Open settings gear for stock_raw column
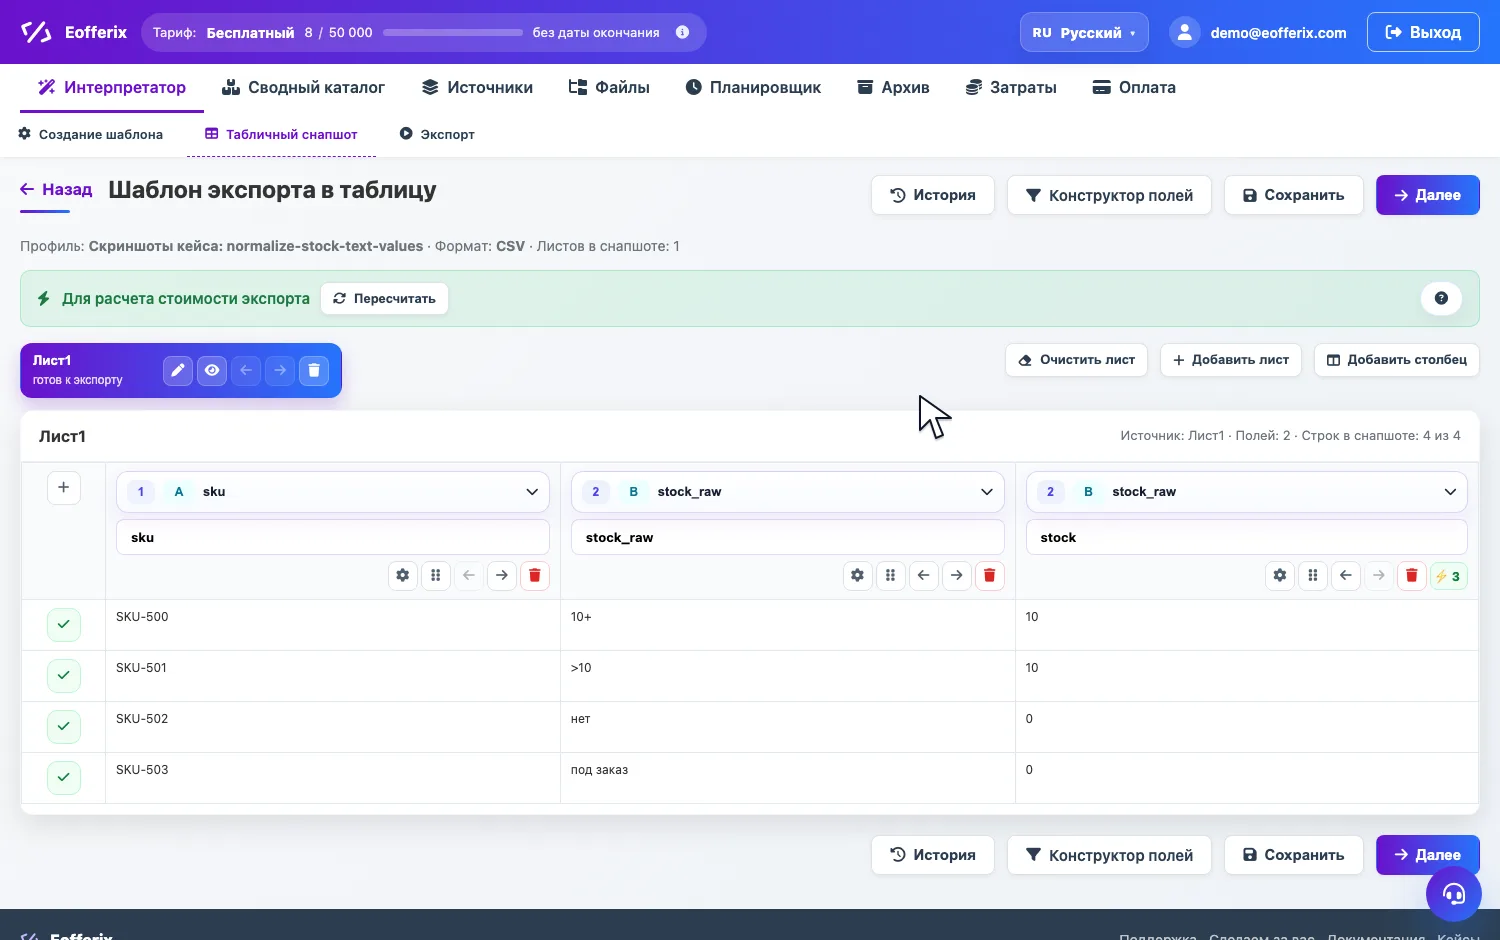1500x940 pixels. pyautogui.click(x=858, y=575)
